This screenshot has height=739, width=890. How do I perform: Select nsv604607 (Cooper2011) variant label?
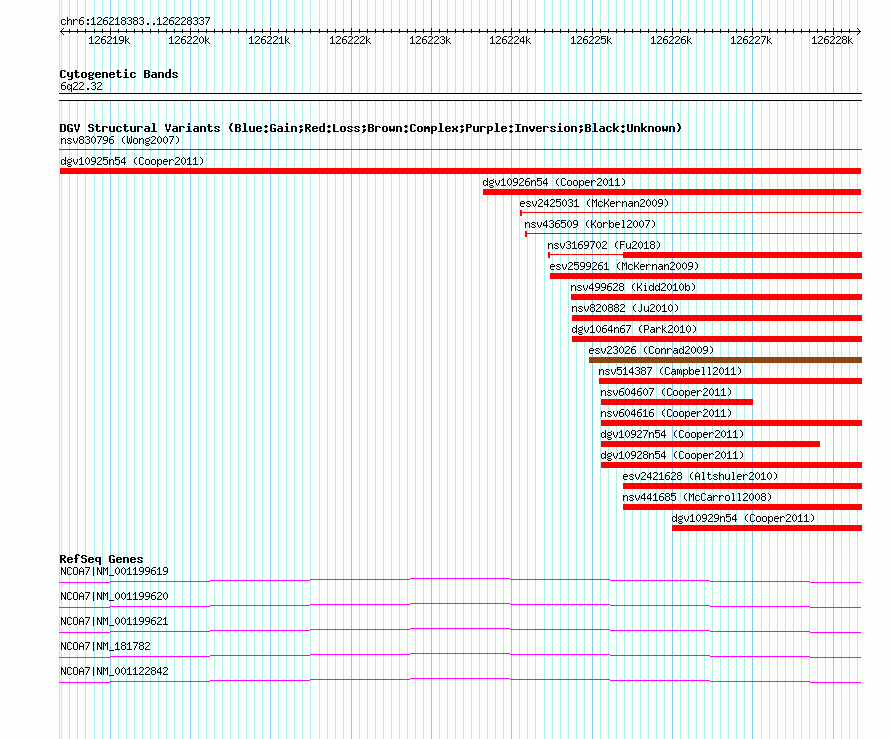[666, 392]
